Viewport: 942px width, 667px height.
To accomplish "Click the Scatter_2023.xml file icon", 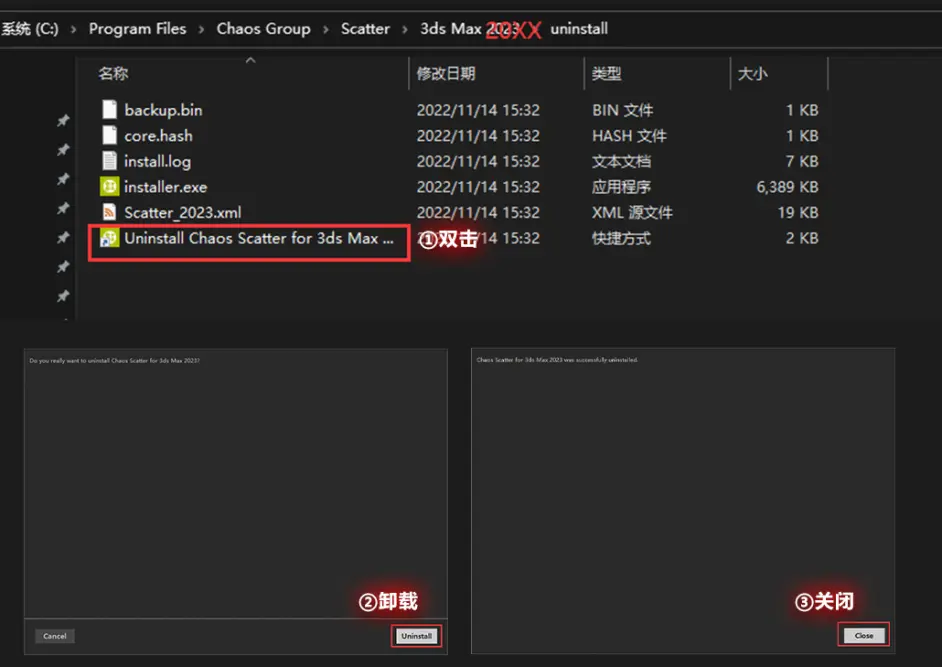I will coord(109,212).
